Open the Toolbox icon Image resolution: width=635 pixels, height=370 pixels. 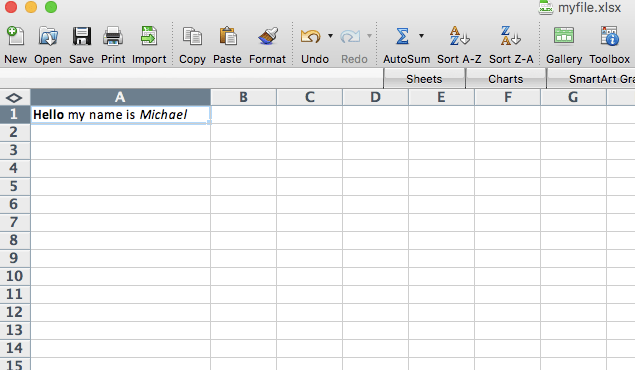tap(609, 36)
